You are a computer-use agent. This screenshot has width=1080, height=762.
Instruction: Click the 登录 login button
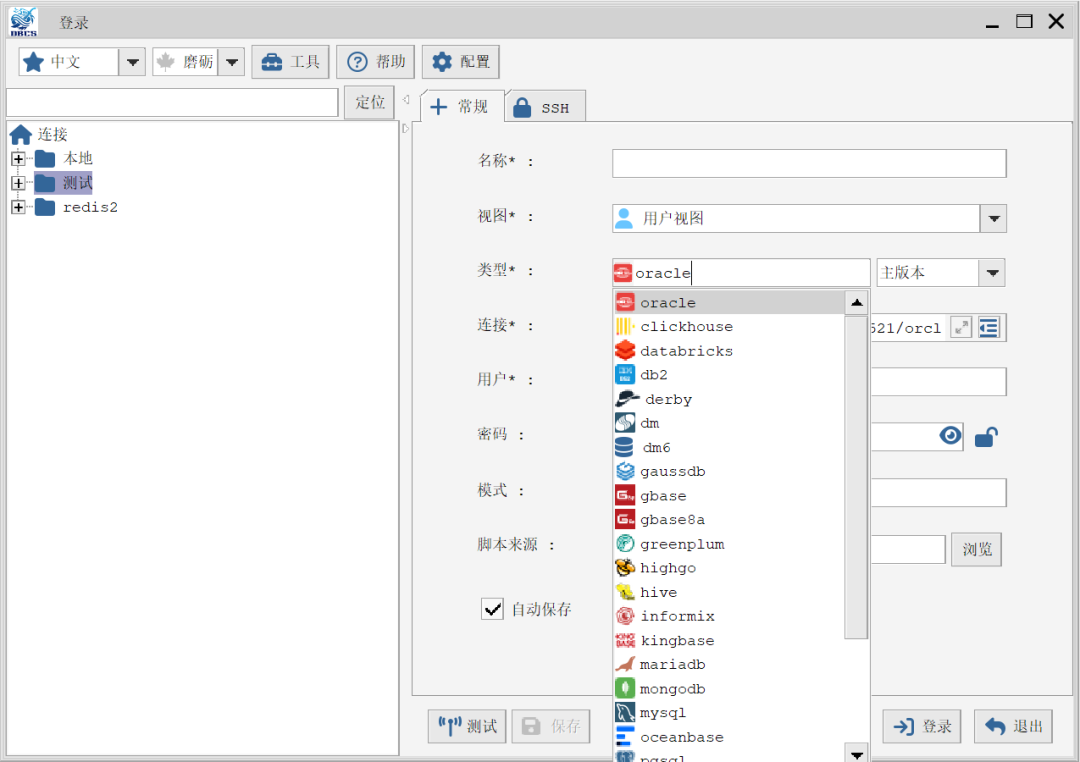[922, 726]
